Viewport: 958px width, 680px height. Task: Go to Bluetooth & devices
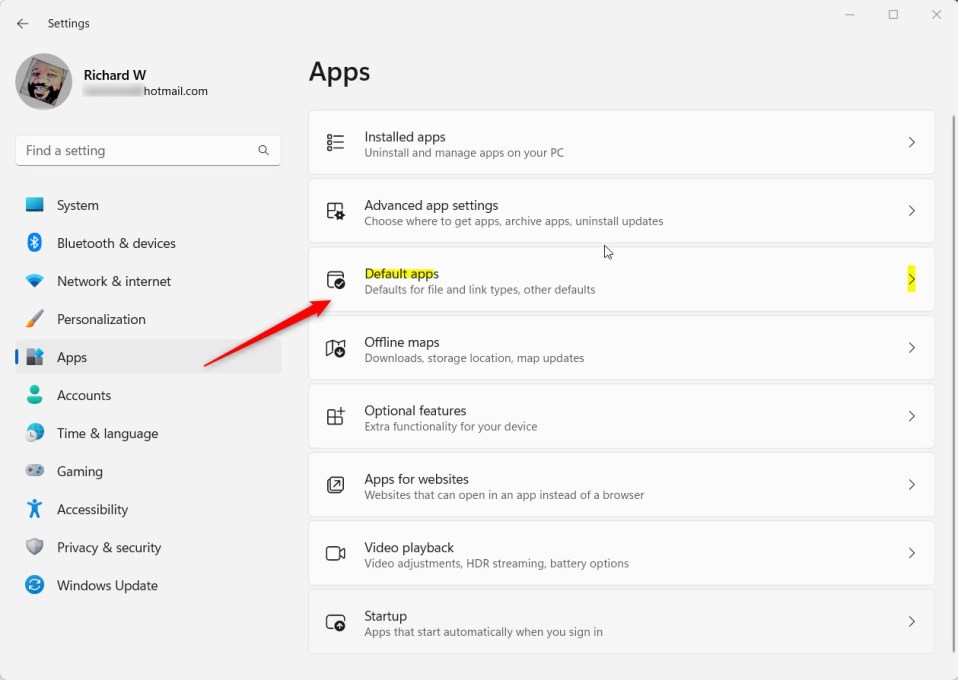click(148, 243)
